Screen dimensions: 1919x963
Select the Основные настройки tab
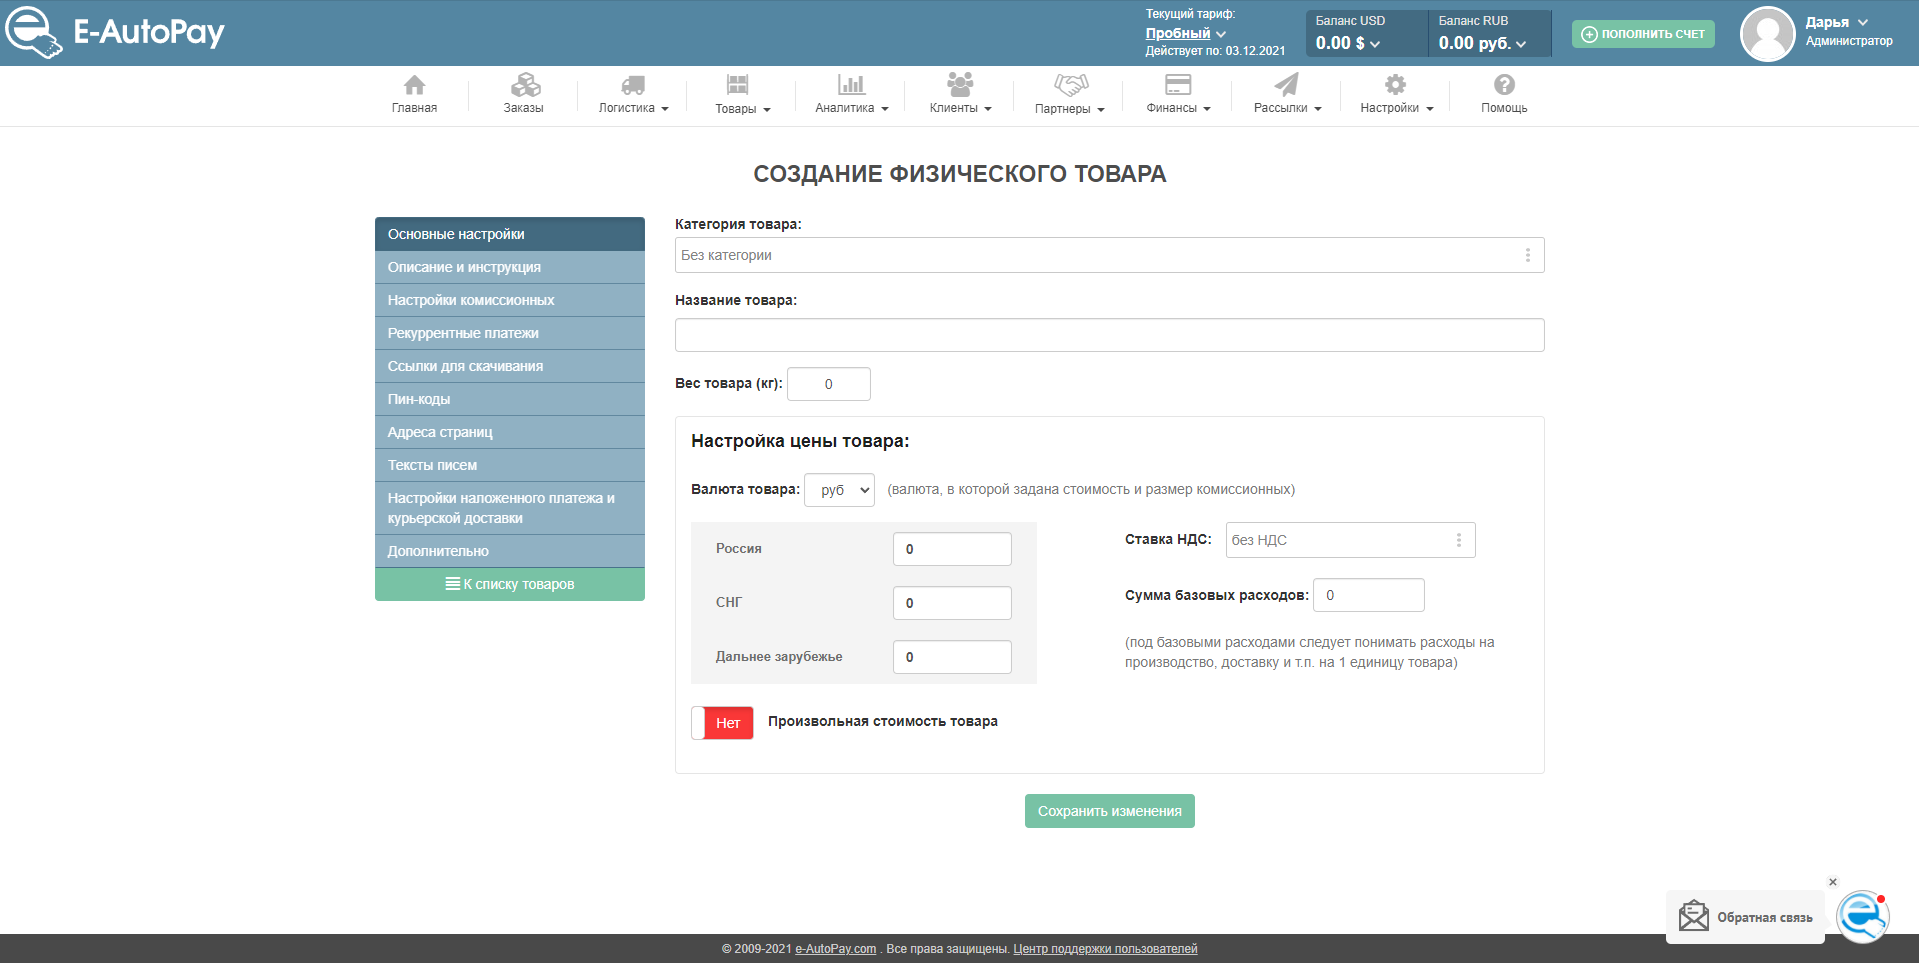coord(510,234)
